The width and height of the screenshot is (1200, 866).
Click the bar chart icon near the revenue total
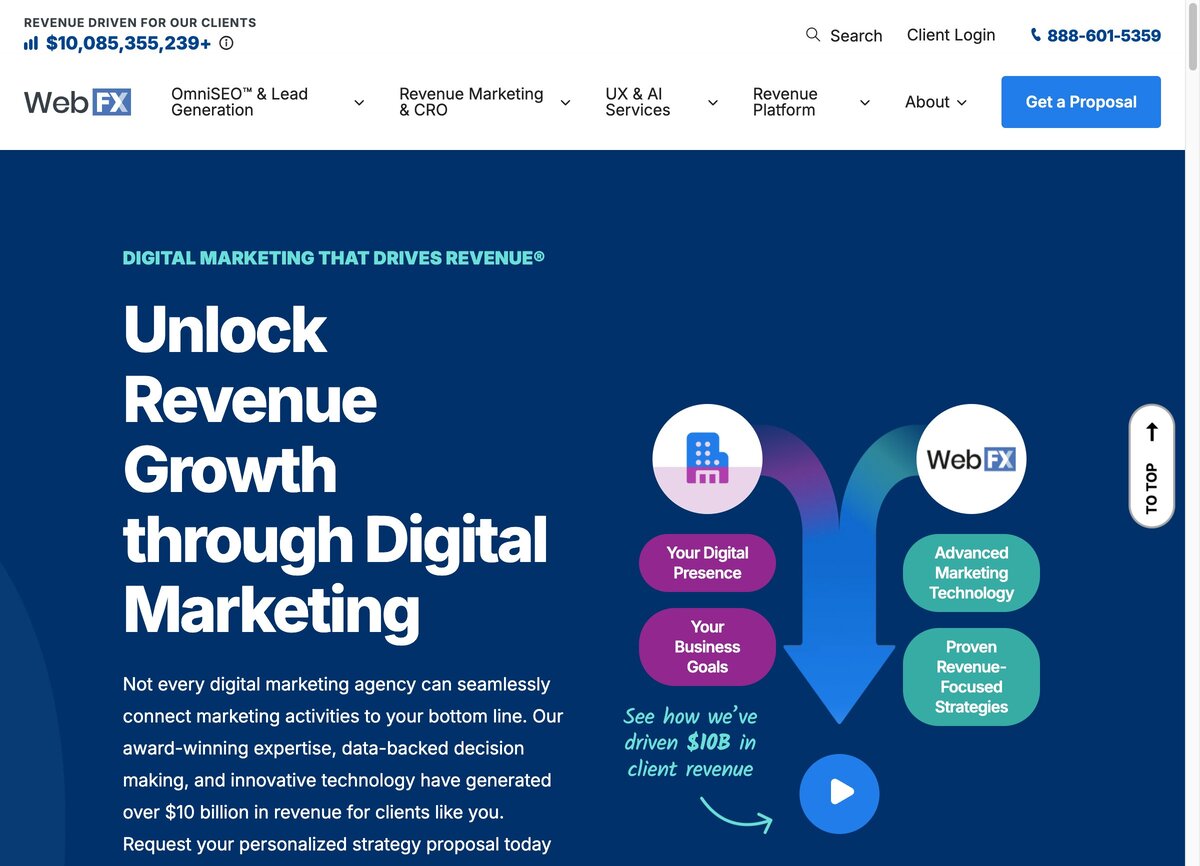[x=31, y=43]
